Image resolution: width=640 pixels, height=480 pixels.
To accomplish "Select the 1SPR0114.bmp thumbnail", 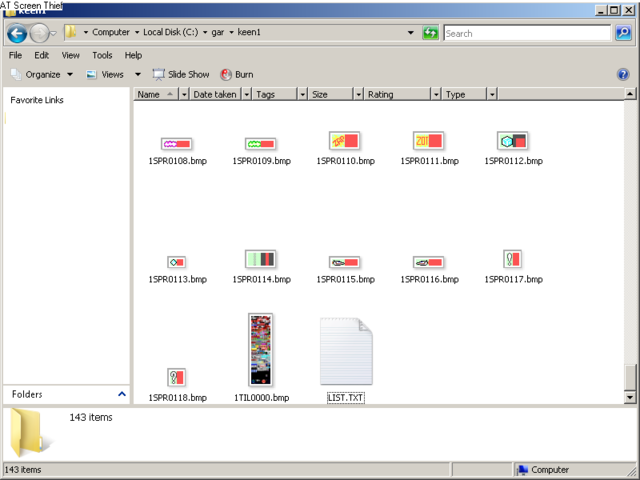I will coord(261,260).
